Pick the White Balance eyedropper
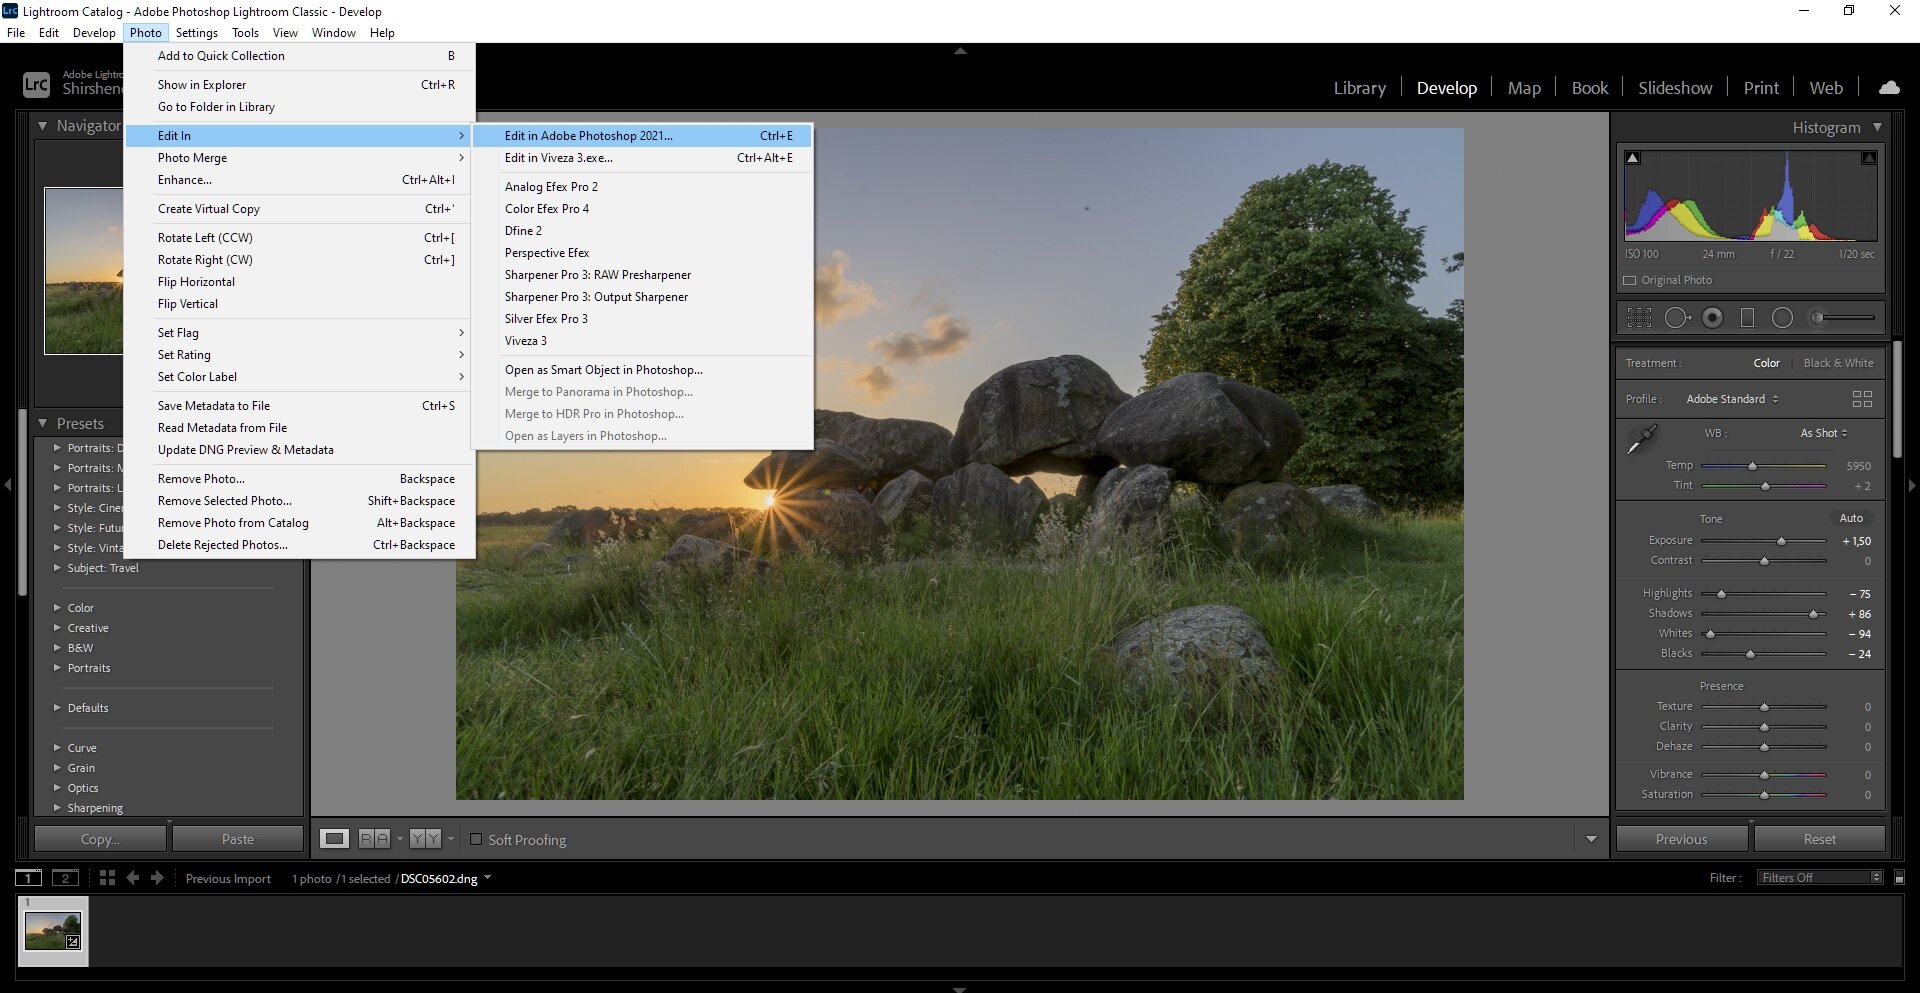 1645,438
